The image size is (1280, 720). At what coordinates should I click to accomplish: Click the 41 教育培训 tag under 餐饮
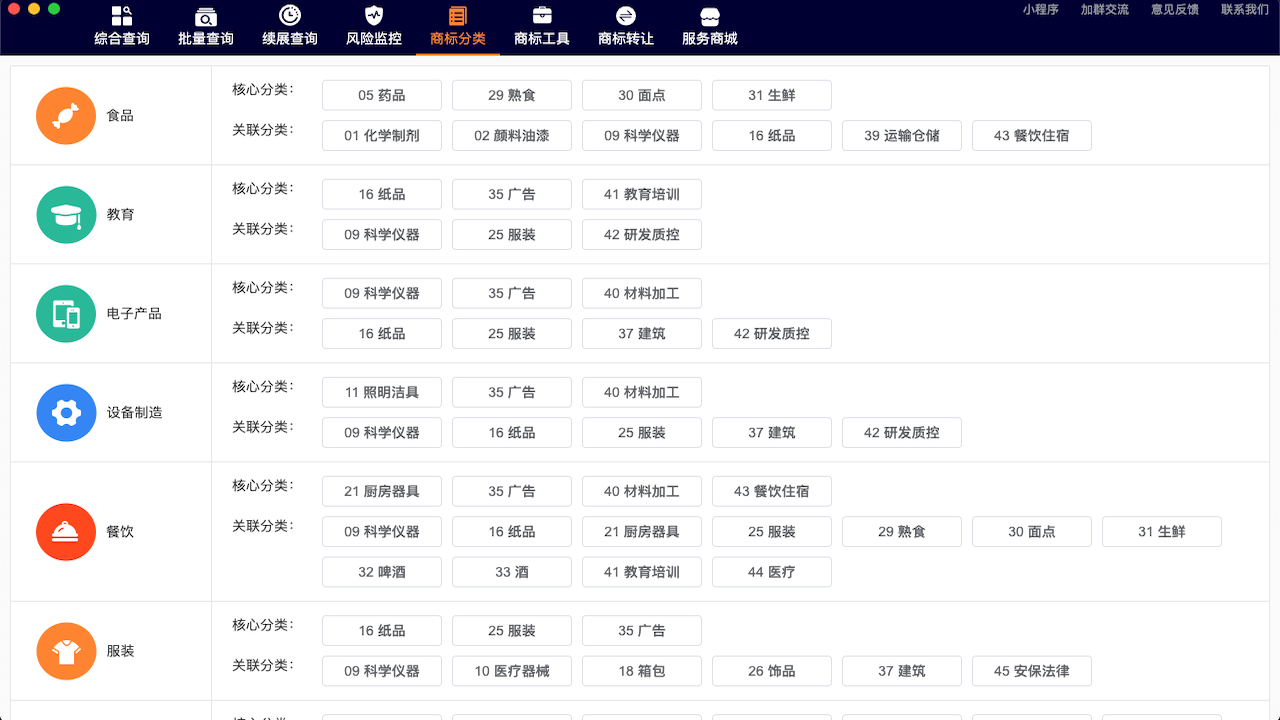pos(641,571)
